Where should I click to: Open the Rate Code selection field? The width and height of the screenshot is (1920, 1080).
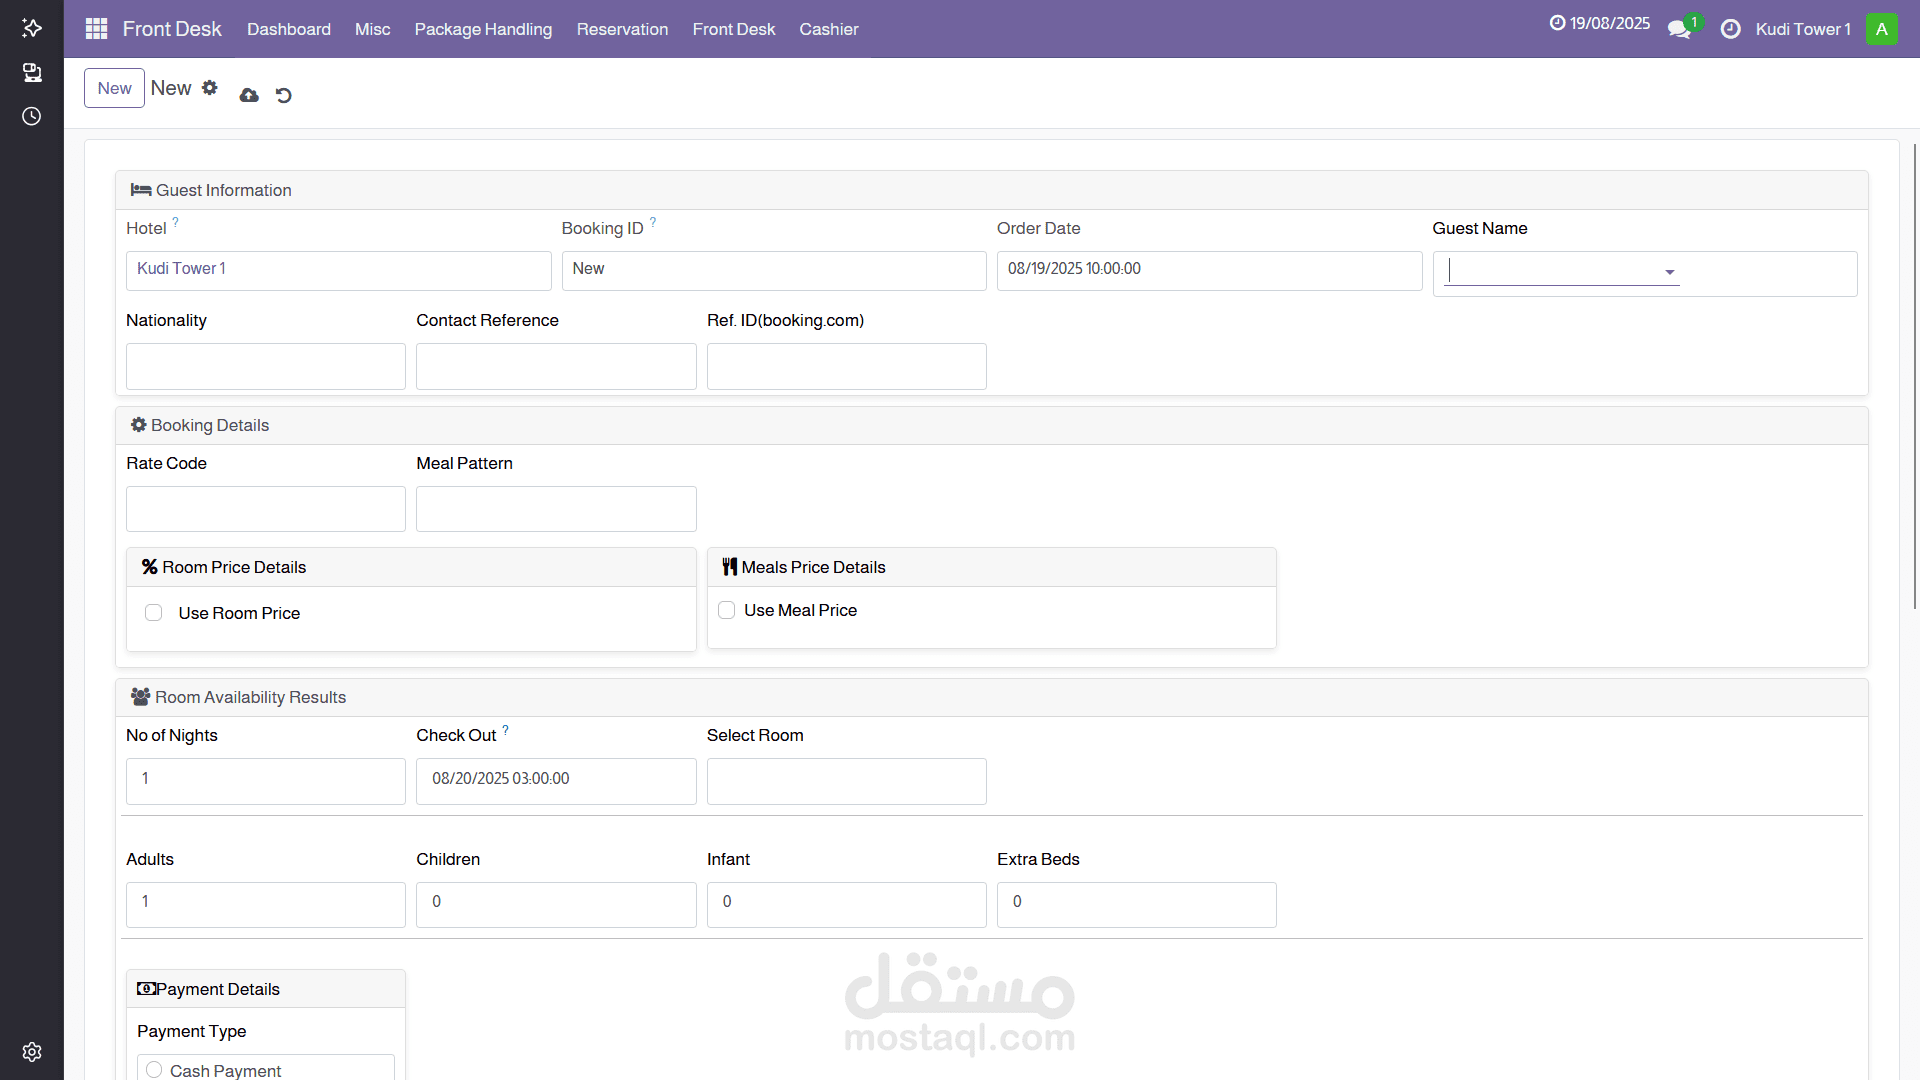[266, 509]
